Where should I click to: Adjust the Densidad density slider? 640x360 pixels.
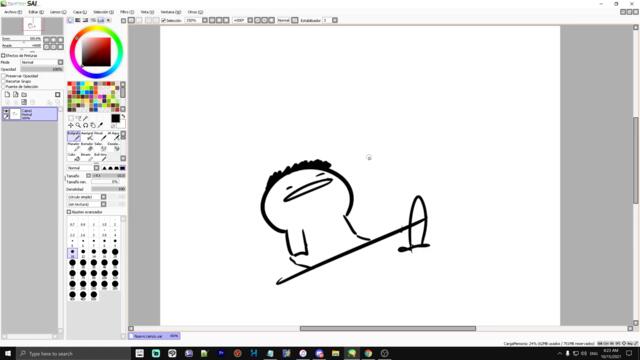click(x=109, y=189)
